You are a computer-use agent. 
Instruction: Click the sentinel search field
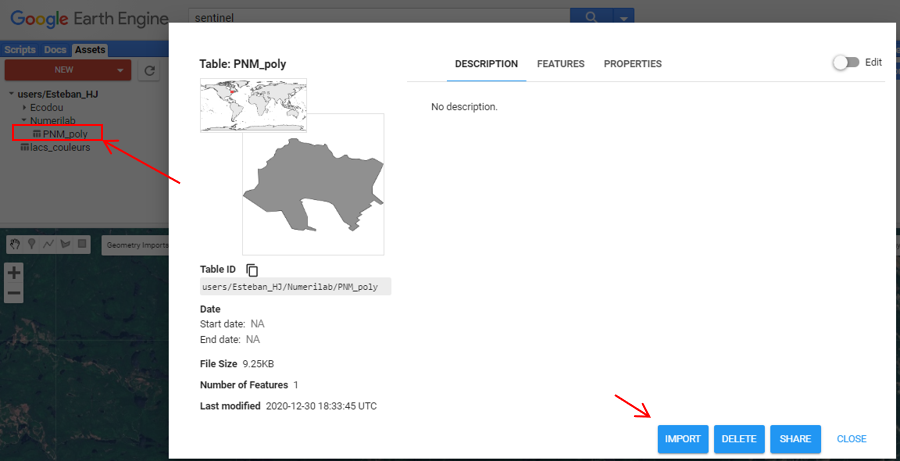[379, 17]
